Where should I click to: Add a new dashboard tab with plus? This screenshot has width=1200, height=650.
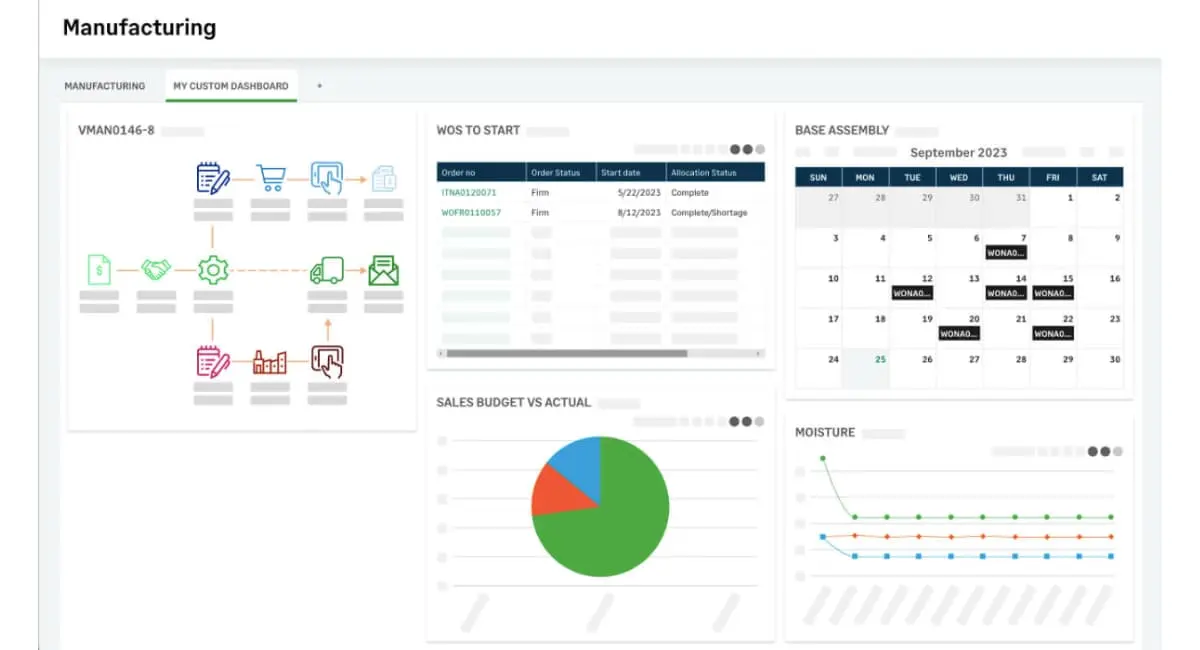(319, 86)
